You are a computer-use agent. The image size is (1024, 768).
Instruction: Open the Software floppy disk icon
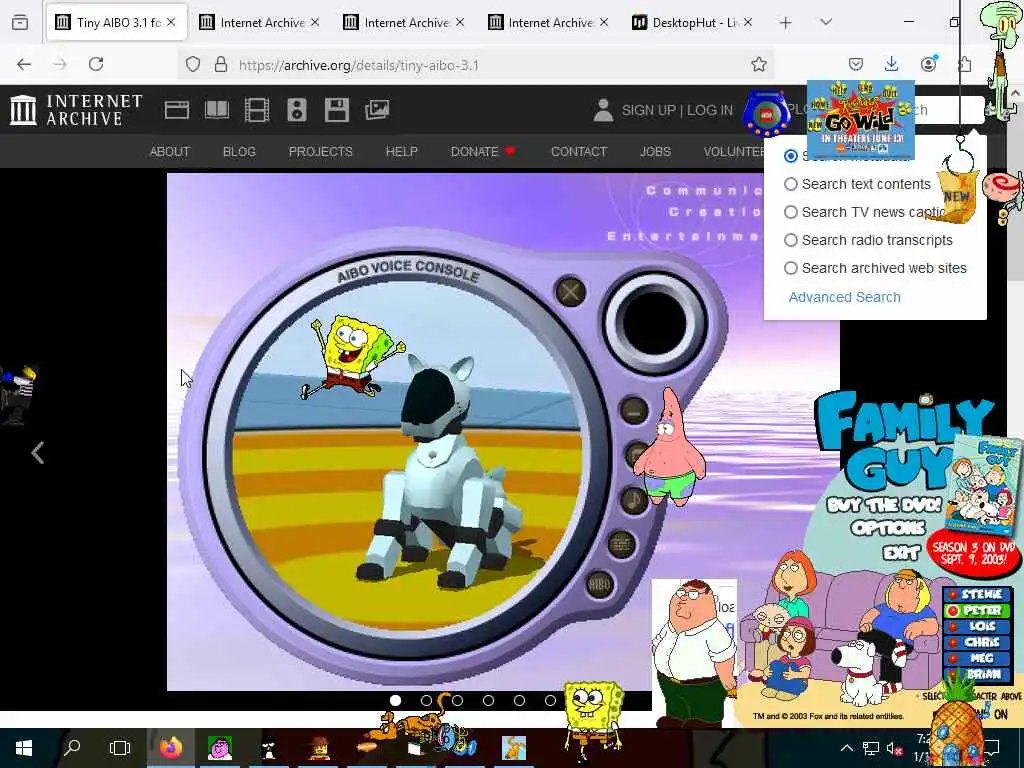(337, 110)
